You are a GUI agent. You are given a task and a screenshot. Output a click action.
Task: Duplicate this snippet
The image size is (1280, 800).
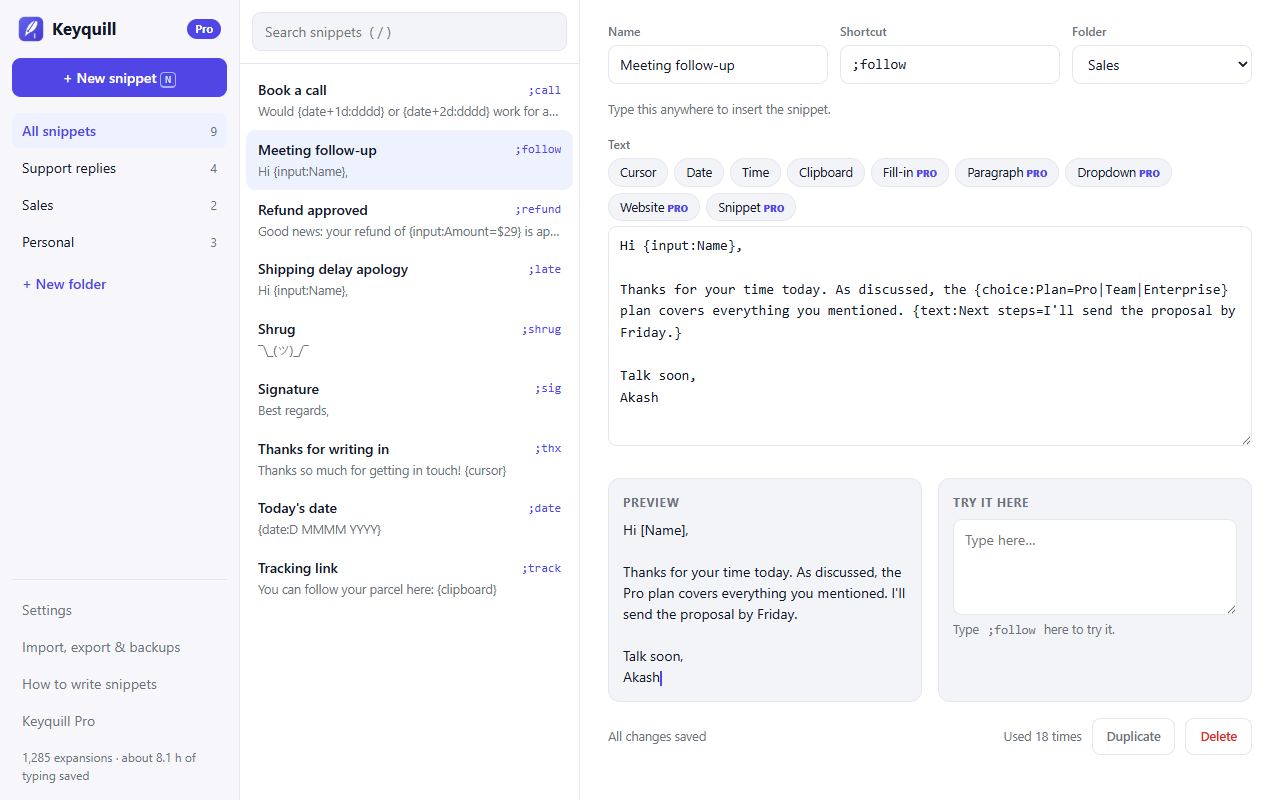(1133, 736)
